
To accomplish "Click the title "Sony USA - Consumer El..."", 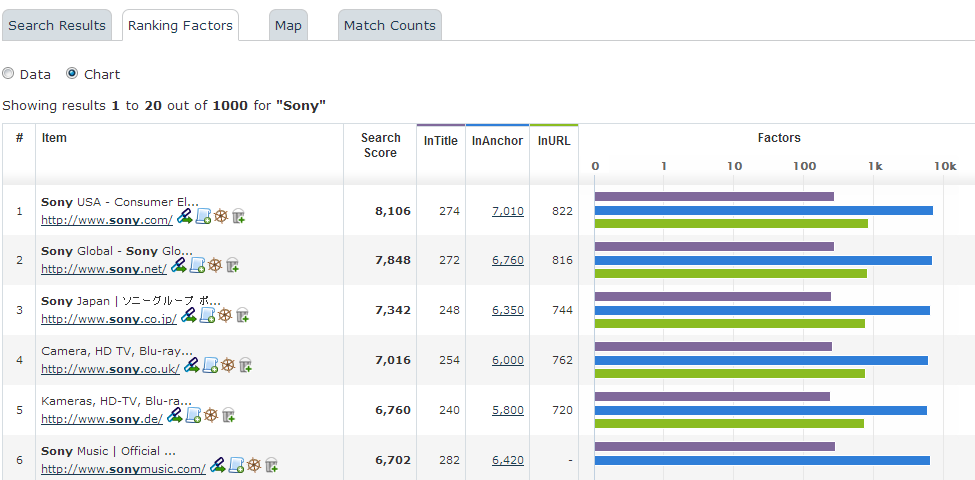I will point(120,202).
